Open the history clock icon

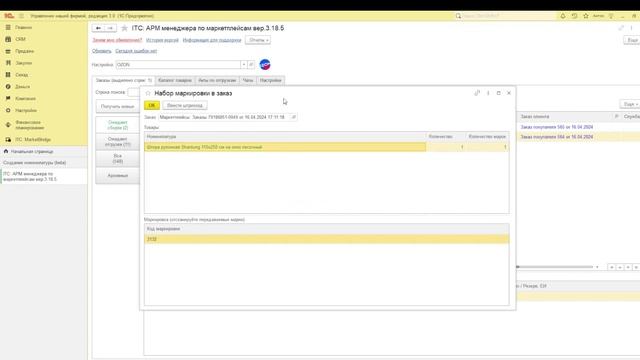coord(574,16)
